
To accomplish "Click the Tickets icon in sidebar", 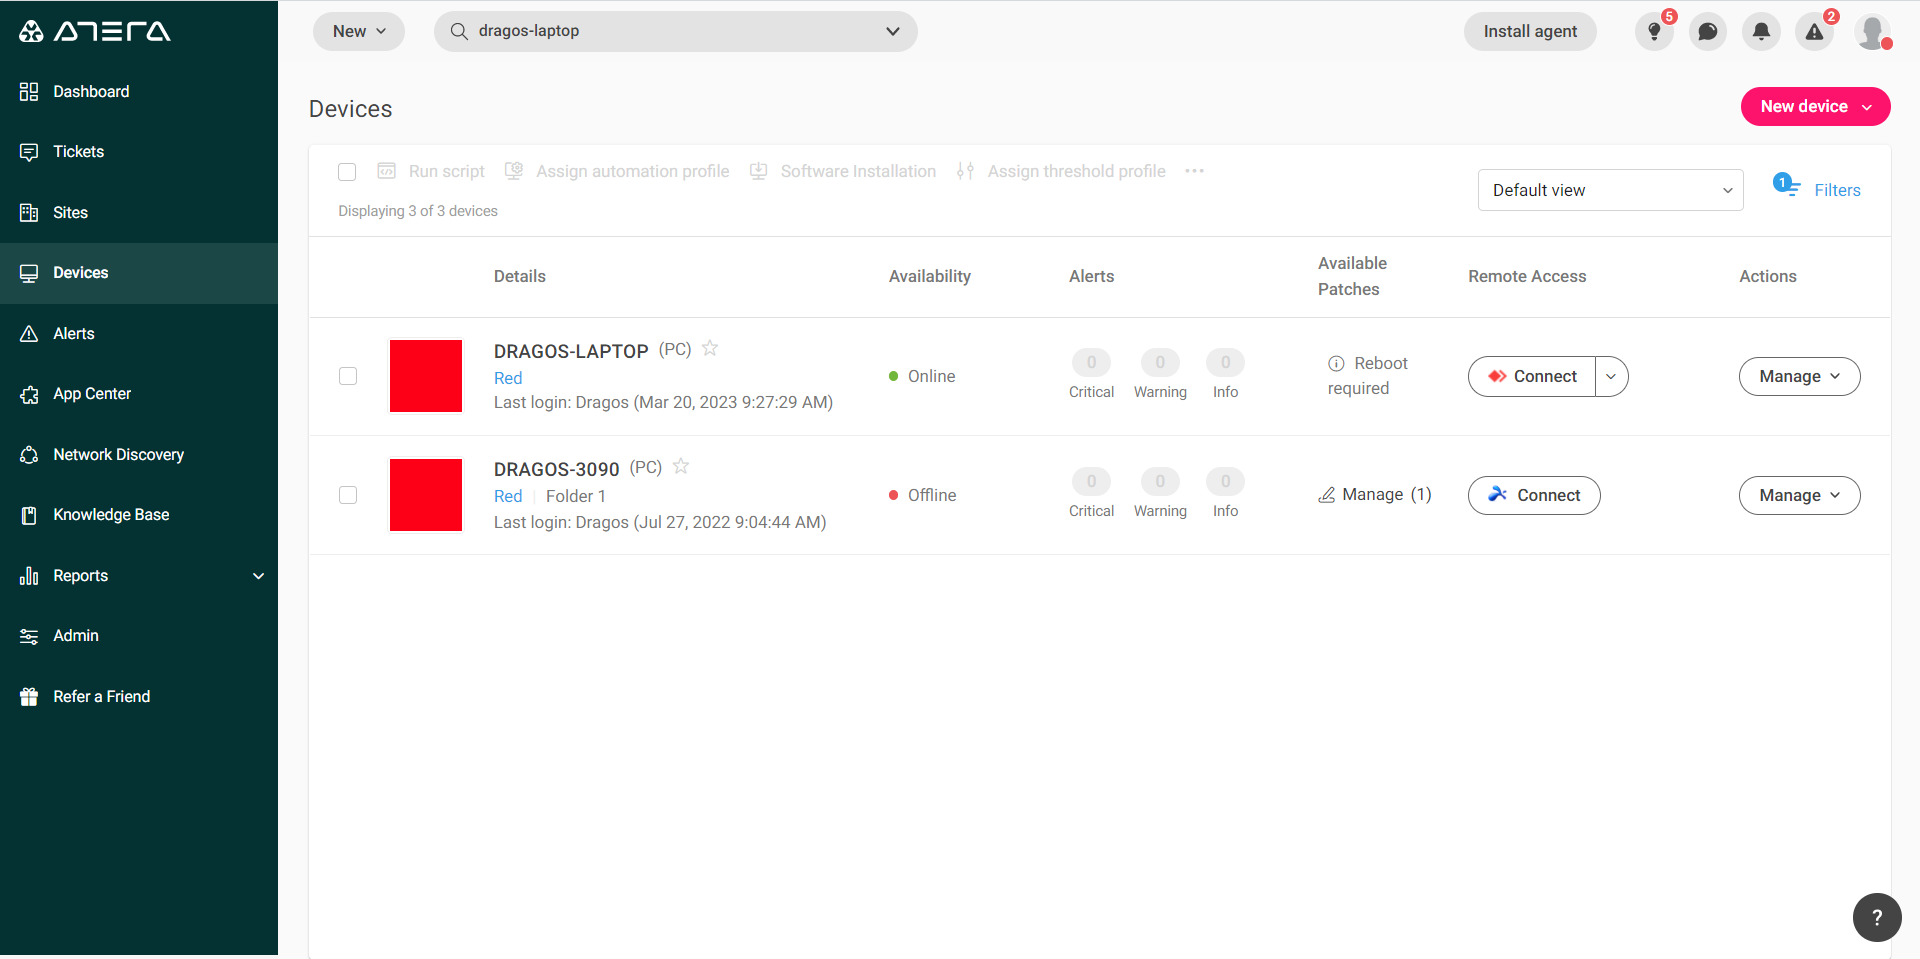I will pyautogui.click(x=29, y=152).
